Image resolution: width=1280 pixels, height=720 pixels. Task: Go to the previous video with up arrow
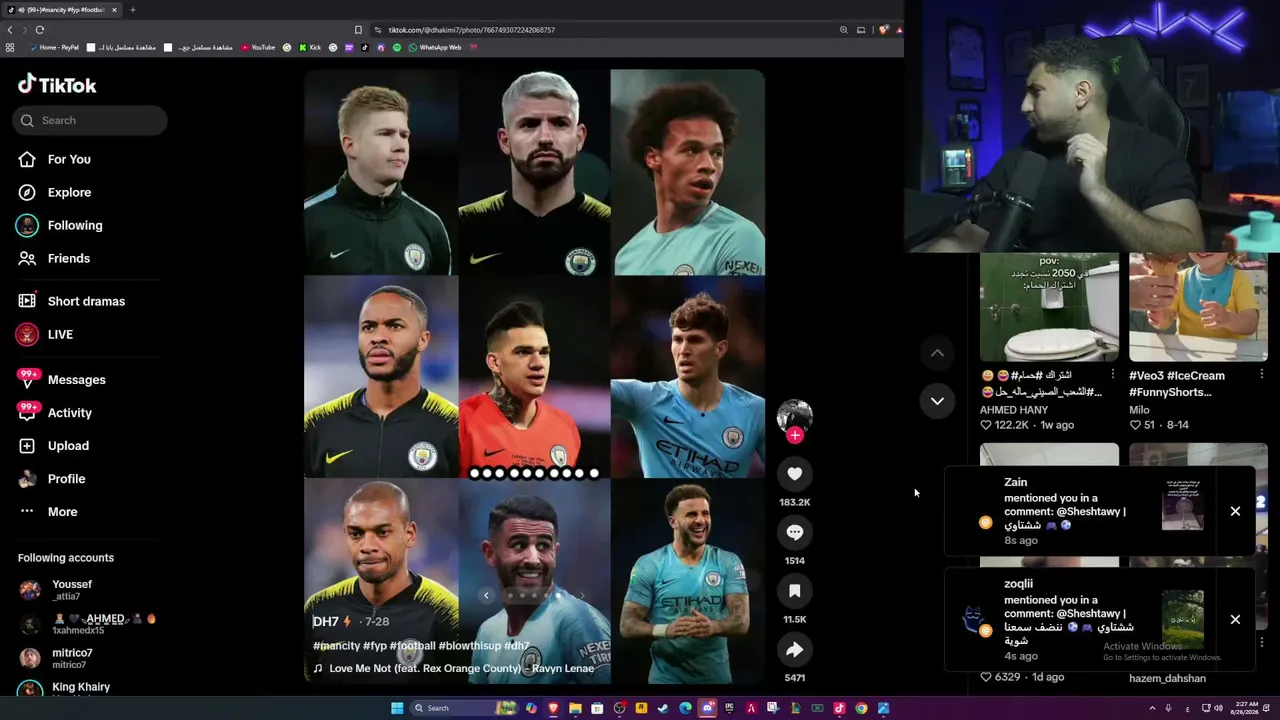[937, 353]
